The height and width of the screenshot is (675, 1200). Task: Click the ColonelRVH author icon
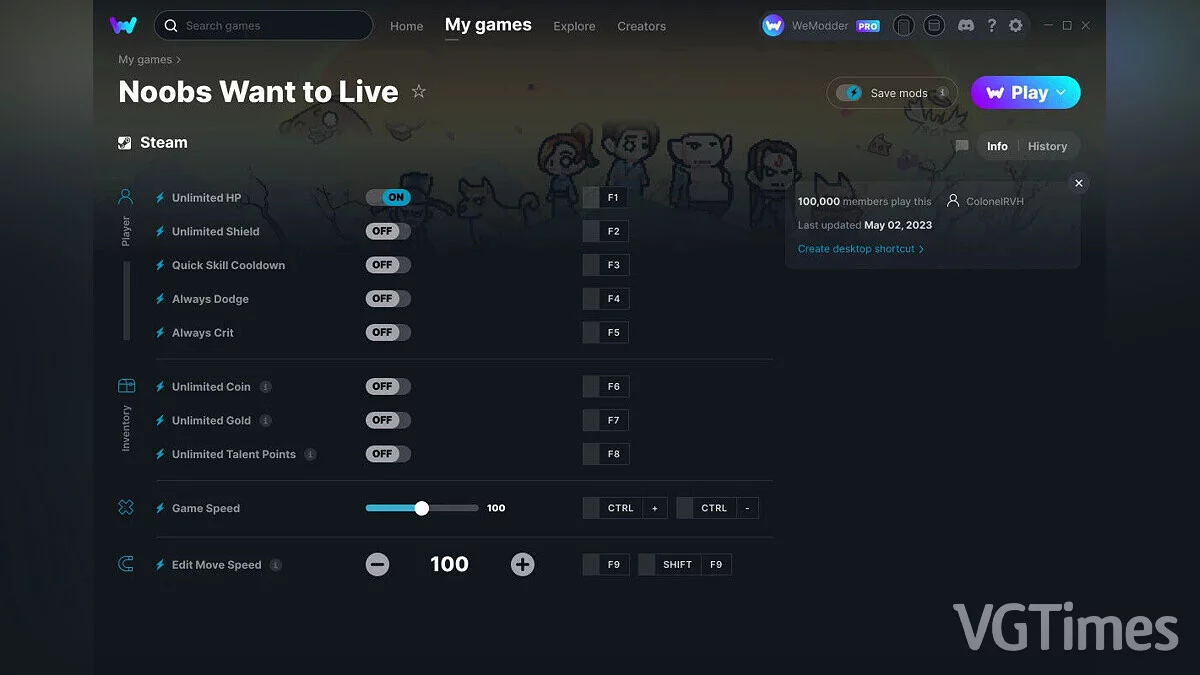[953, 201]
